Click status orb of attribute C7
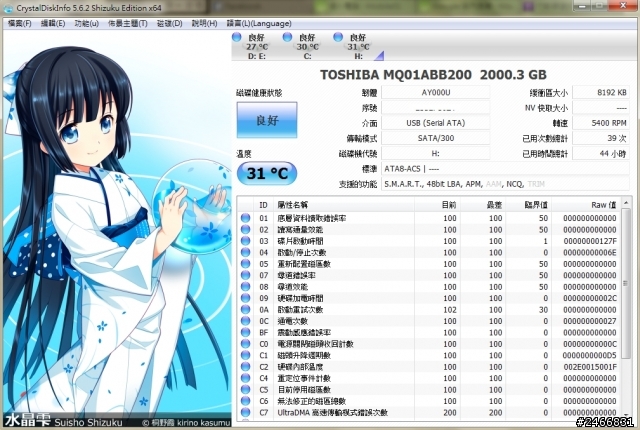Image resolution: width=640 pixels, height=430 pixels. pos(245,412)
